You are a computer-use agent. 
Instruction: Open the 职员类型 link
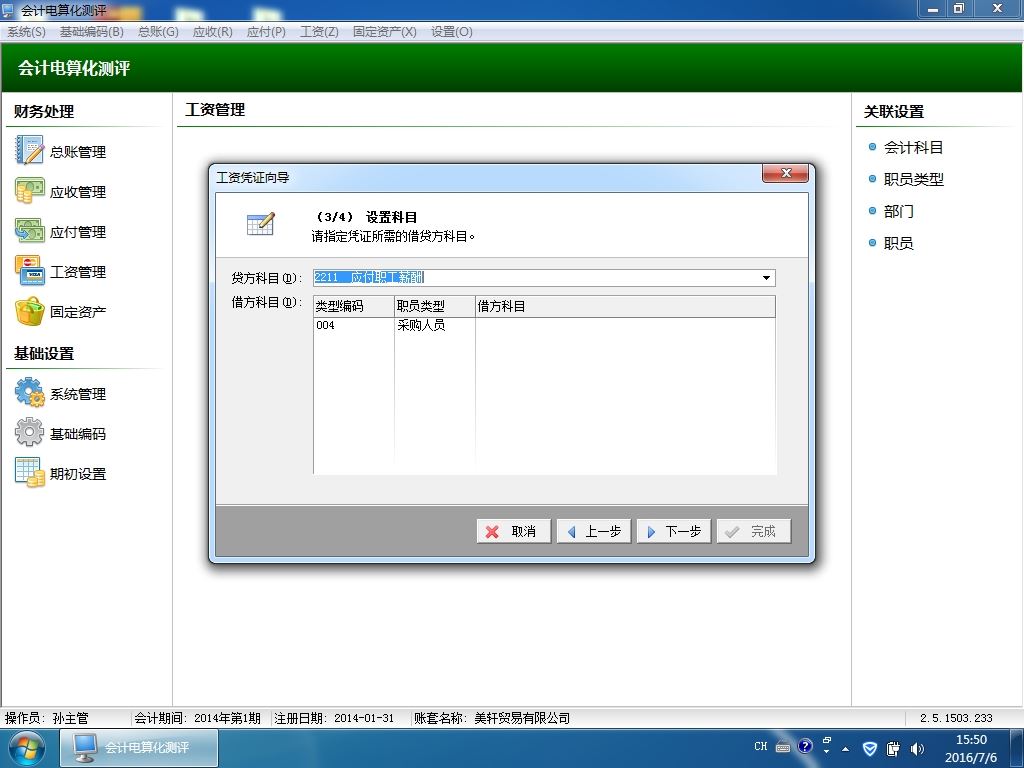pyautogui.click(x=913, y=180)
